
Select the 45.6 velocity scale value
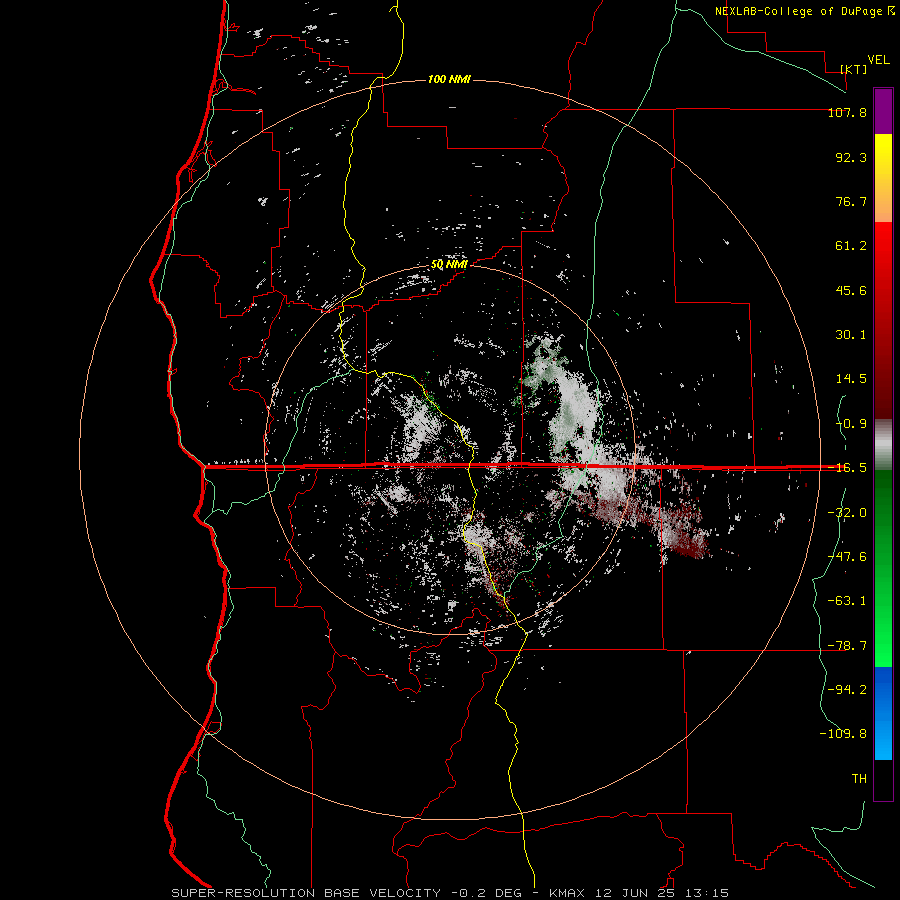(851, 290)
